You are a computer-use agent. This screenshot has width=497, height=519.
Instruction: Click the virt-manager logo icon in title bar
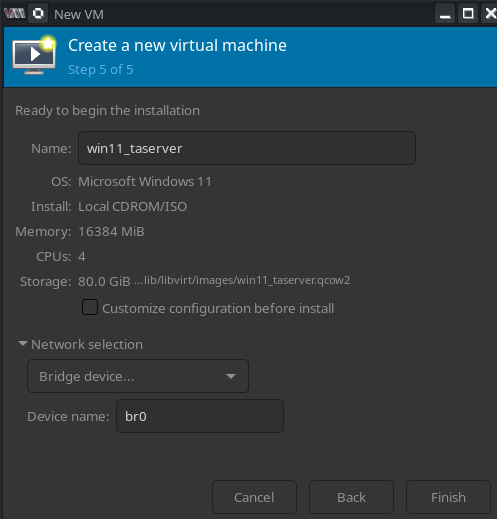point(14,14)
